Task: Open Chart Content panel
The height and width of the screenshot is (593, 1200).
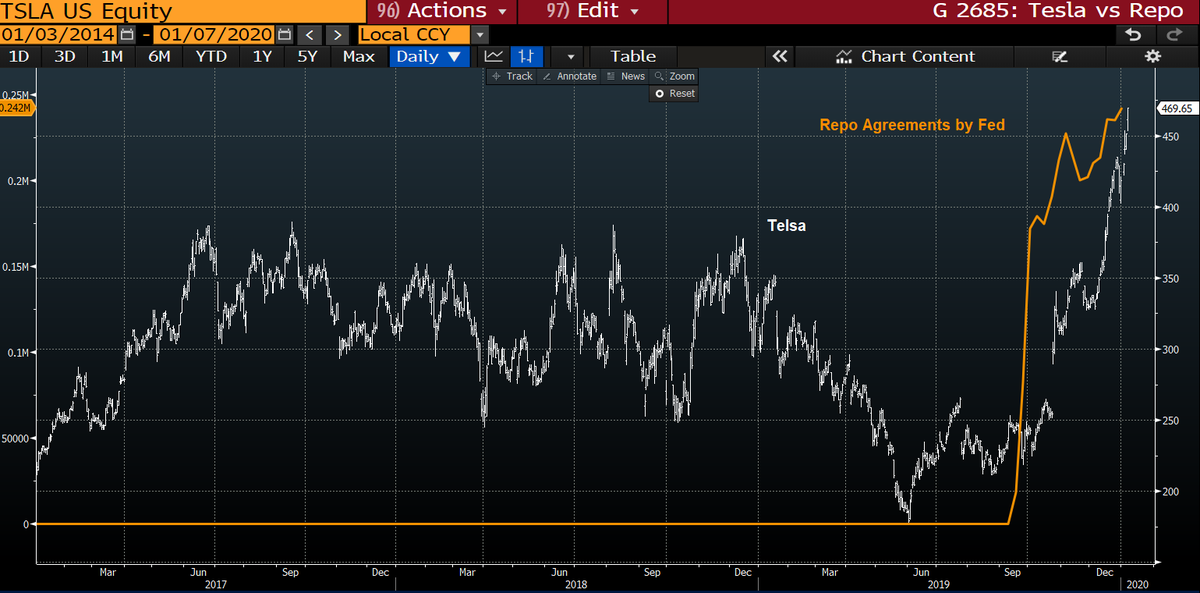Action: 905,57
